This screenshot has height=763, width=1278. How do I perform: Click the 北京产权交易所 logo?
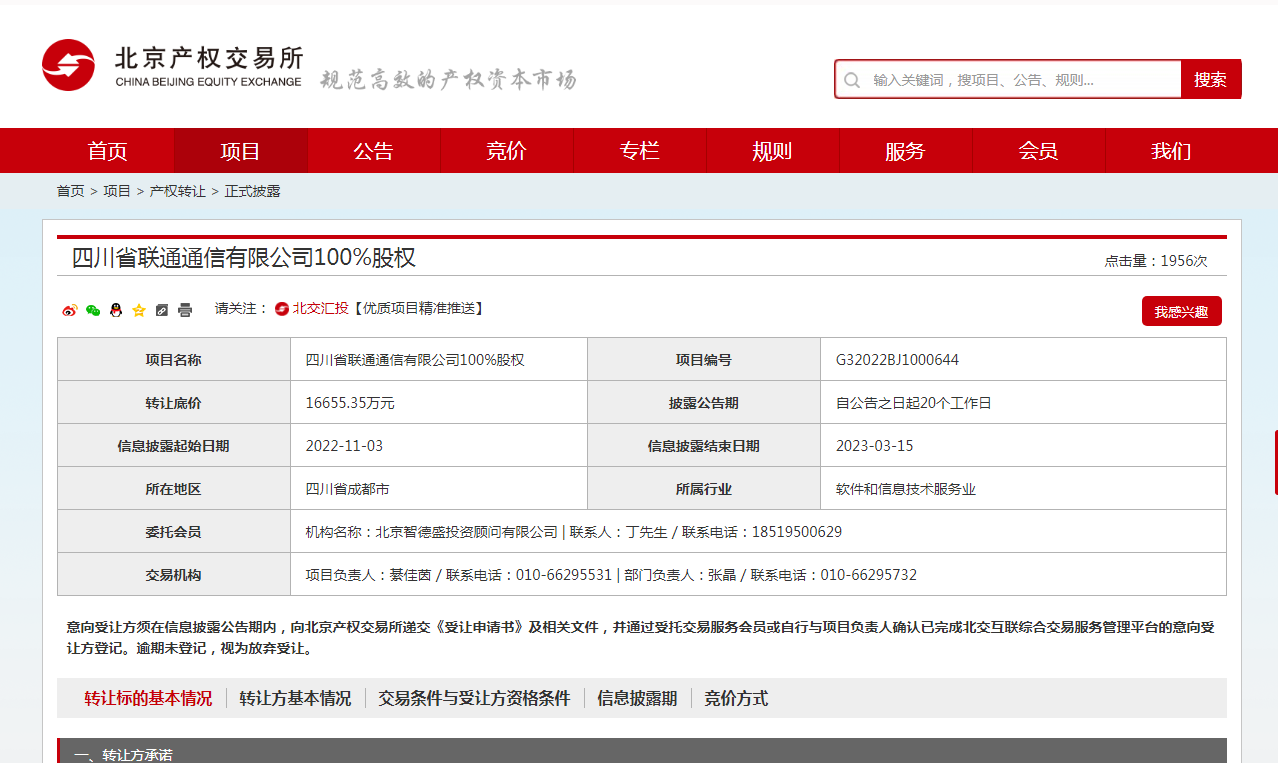click(x=172, y=65)
